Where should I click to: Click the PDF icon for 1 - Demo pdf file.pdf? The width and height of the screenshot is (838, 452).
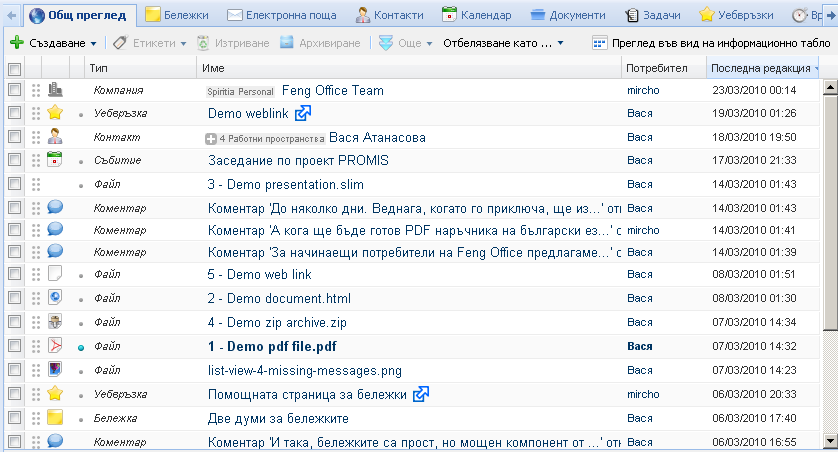[x=55, y=347]
